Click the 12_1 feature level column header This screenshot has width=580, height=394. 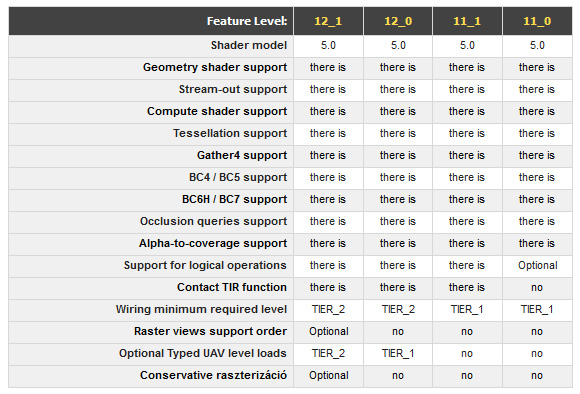(x=328, y=21)
